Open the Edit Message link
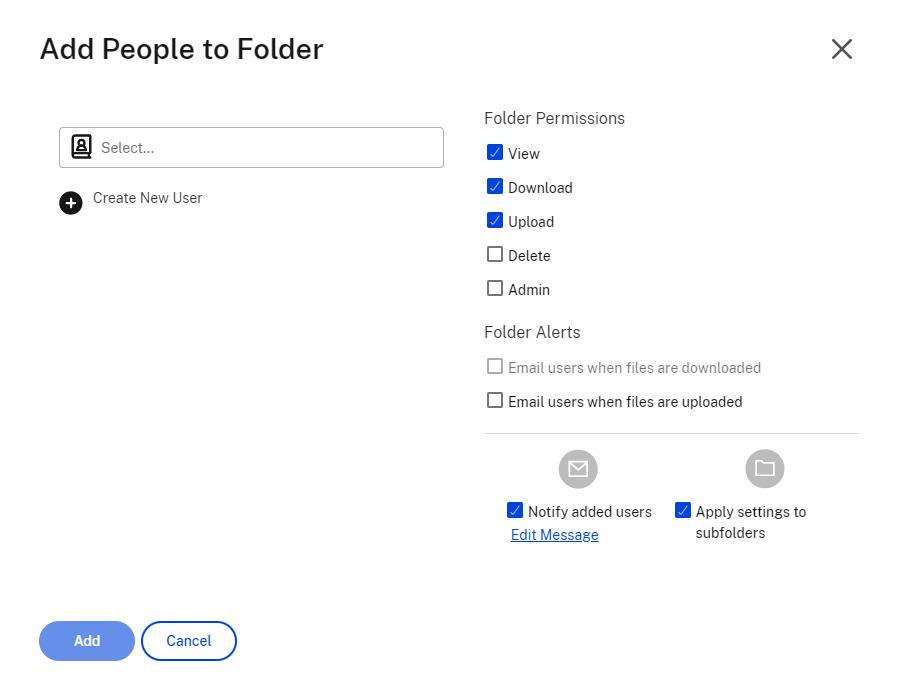The height and width of the screenshot is (694, 897). tap(554, 535)
